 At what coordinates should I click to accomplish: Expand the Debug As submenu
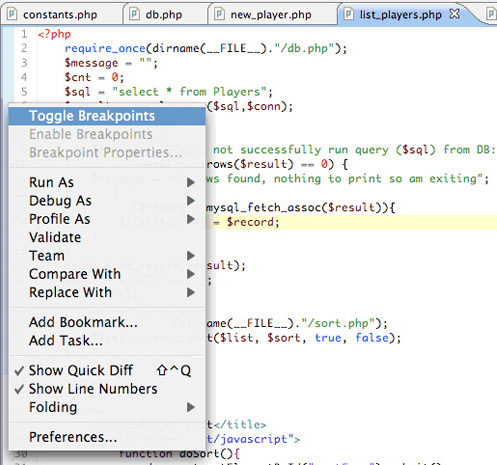click(107, 201)
